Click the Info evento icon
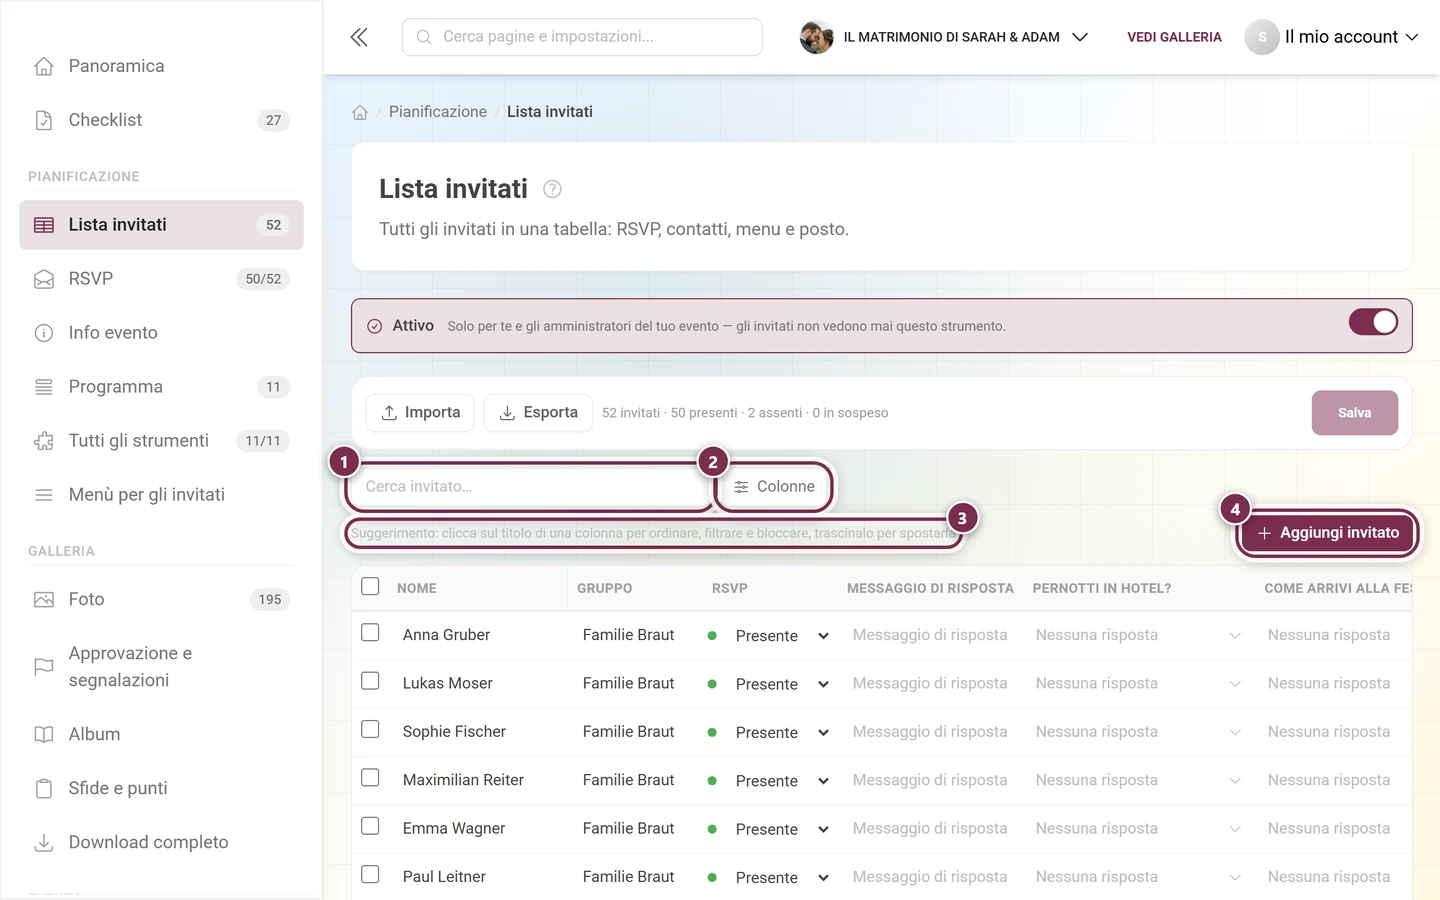 click(x=44, y=333)
